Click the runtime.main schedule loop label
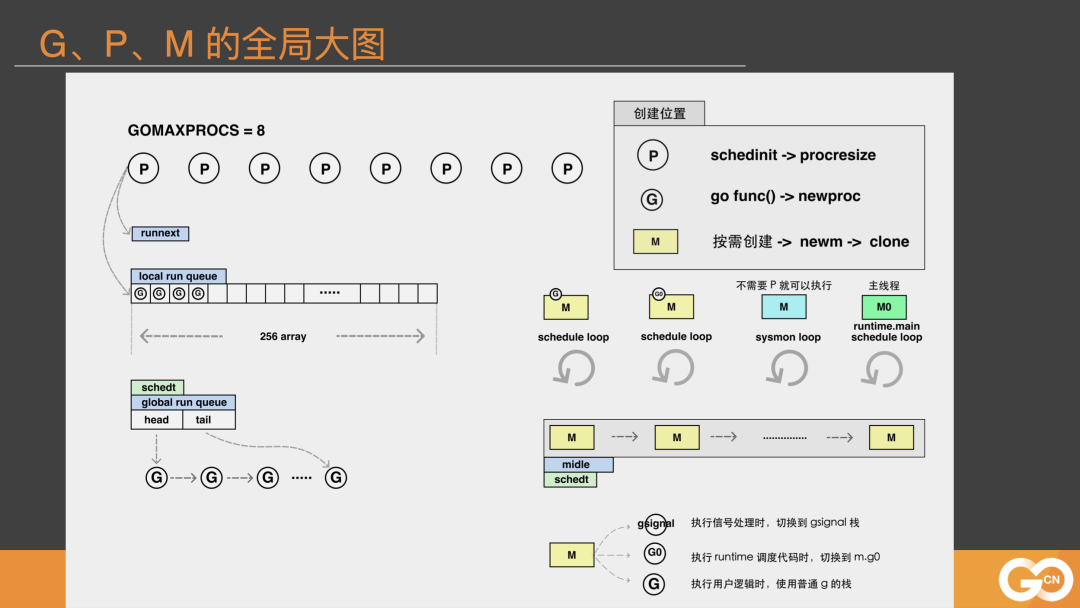Image resolution: width=1080 pixels, height=608 pixels. tap(886, 332)
